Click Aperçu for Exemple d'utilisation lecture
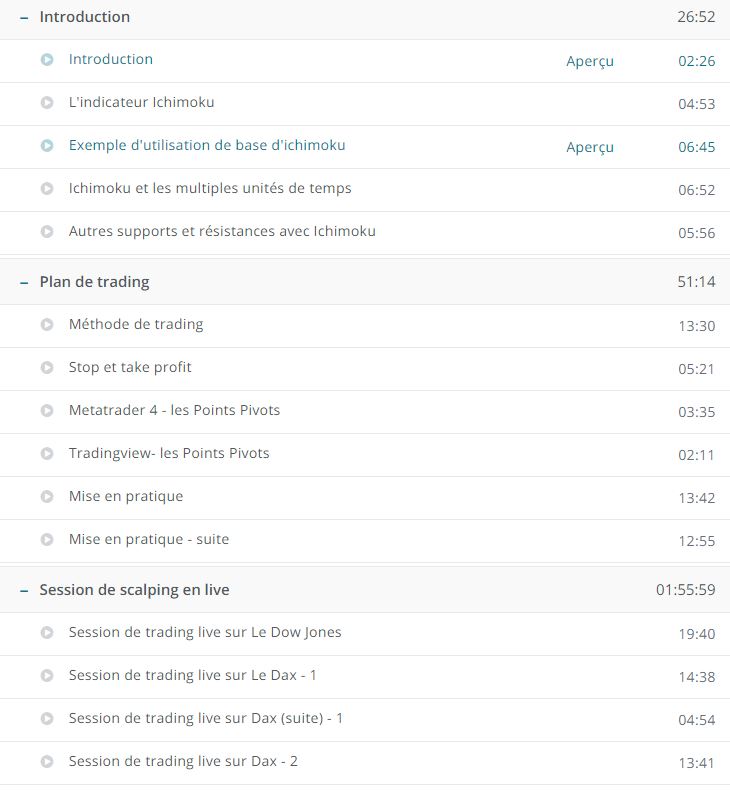 (590, 147)
